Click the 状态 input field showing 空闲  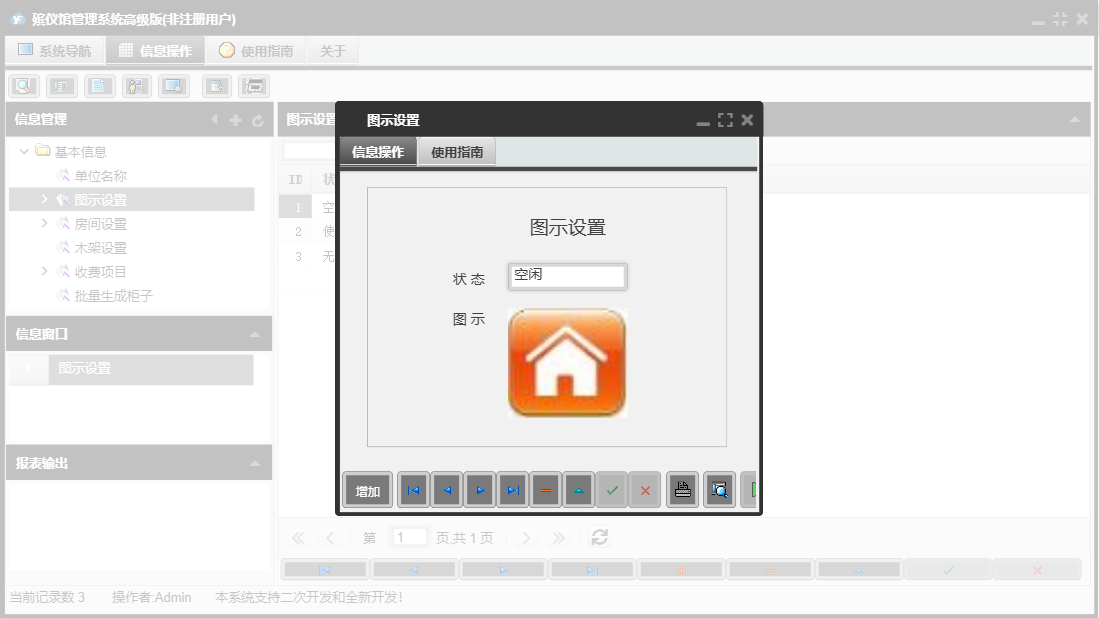[567, 276]
